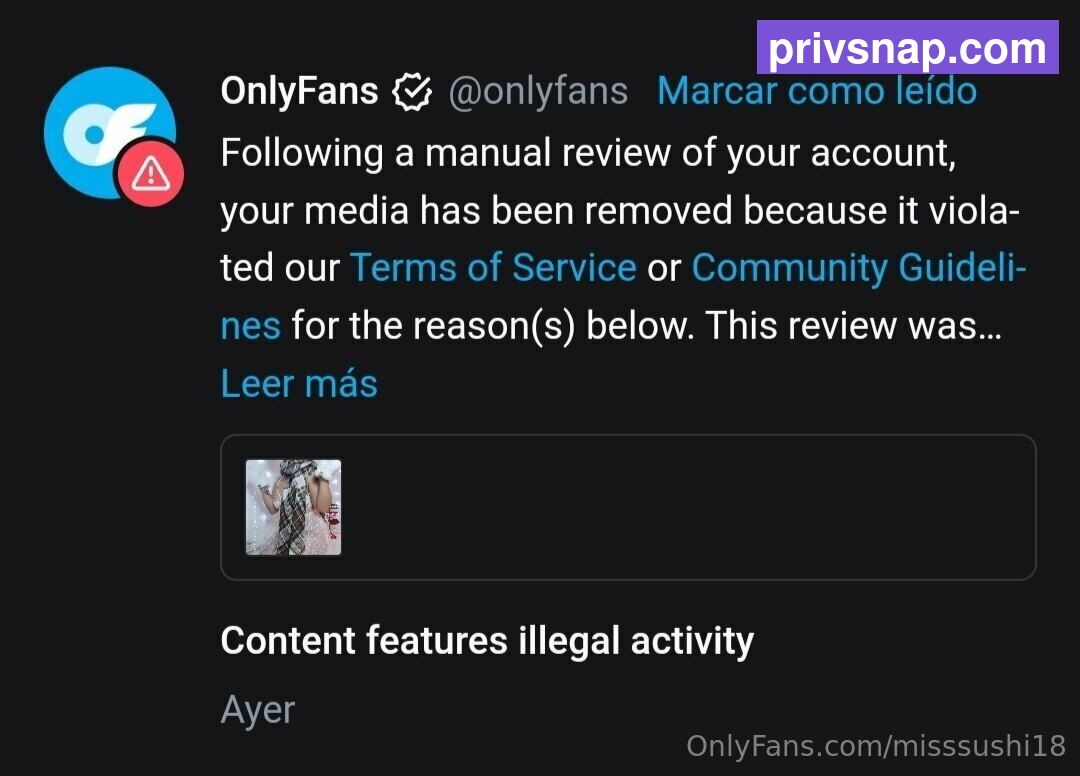Open the OnlyFans blue profile avatar
Image resolution: width=1080 pixels, height=776 pixels.
[x=110, y=132]
